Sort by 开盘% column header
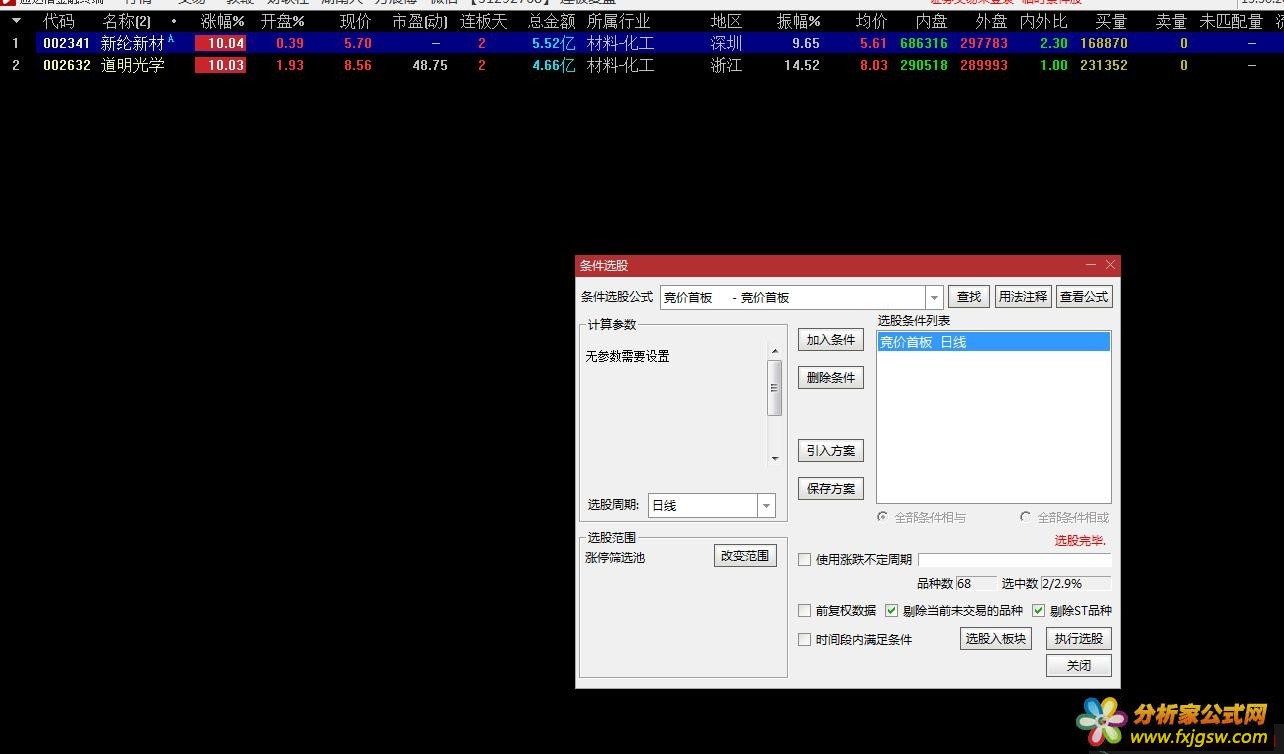Image resolution: width=1284 pixels, height=754 pixels. 282,21
